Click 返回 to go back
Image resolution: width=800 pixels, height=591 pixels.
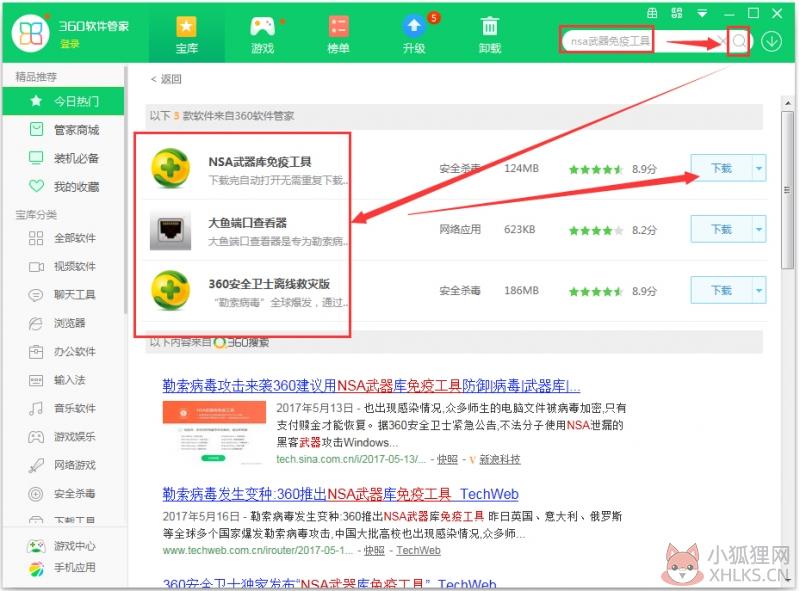(166, 79)
